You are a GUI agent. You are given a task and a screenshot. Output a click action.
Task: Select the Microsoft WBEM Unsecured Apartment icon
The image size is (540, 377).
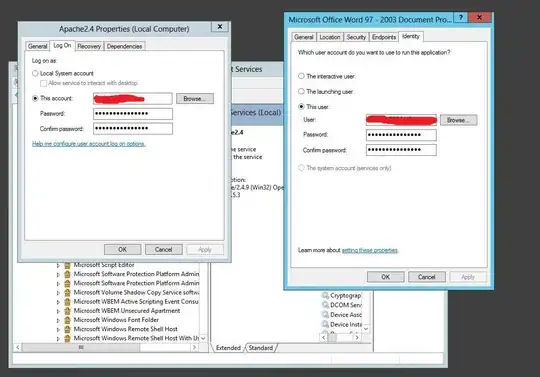coord(68,311)
